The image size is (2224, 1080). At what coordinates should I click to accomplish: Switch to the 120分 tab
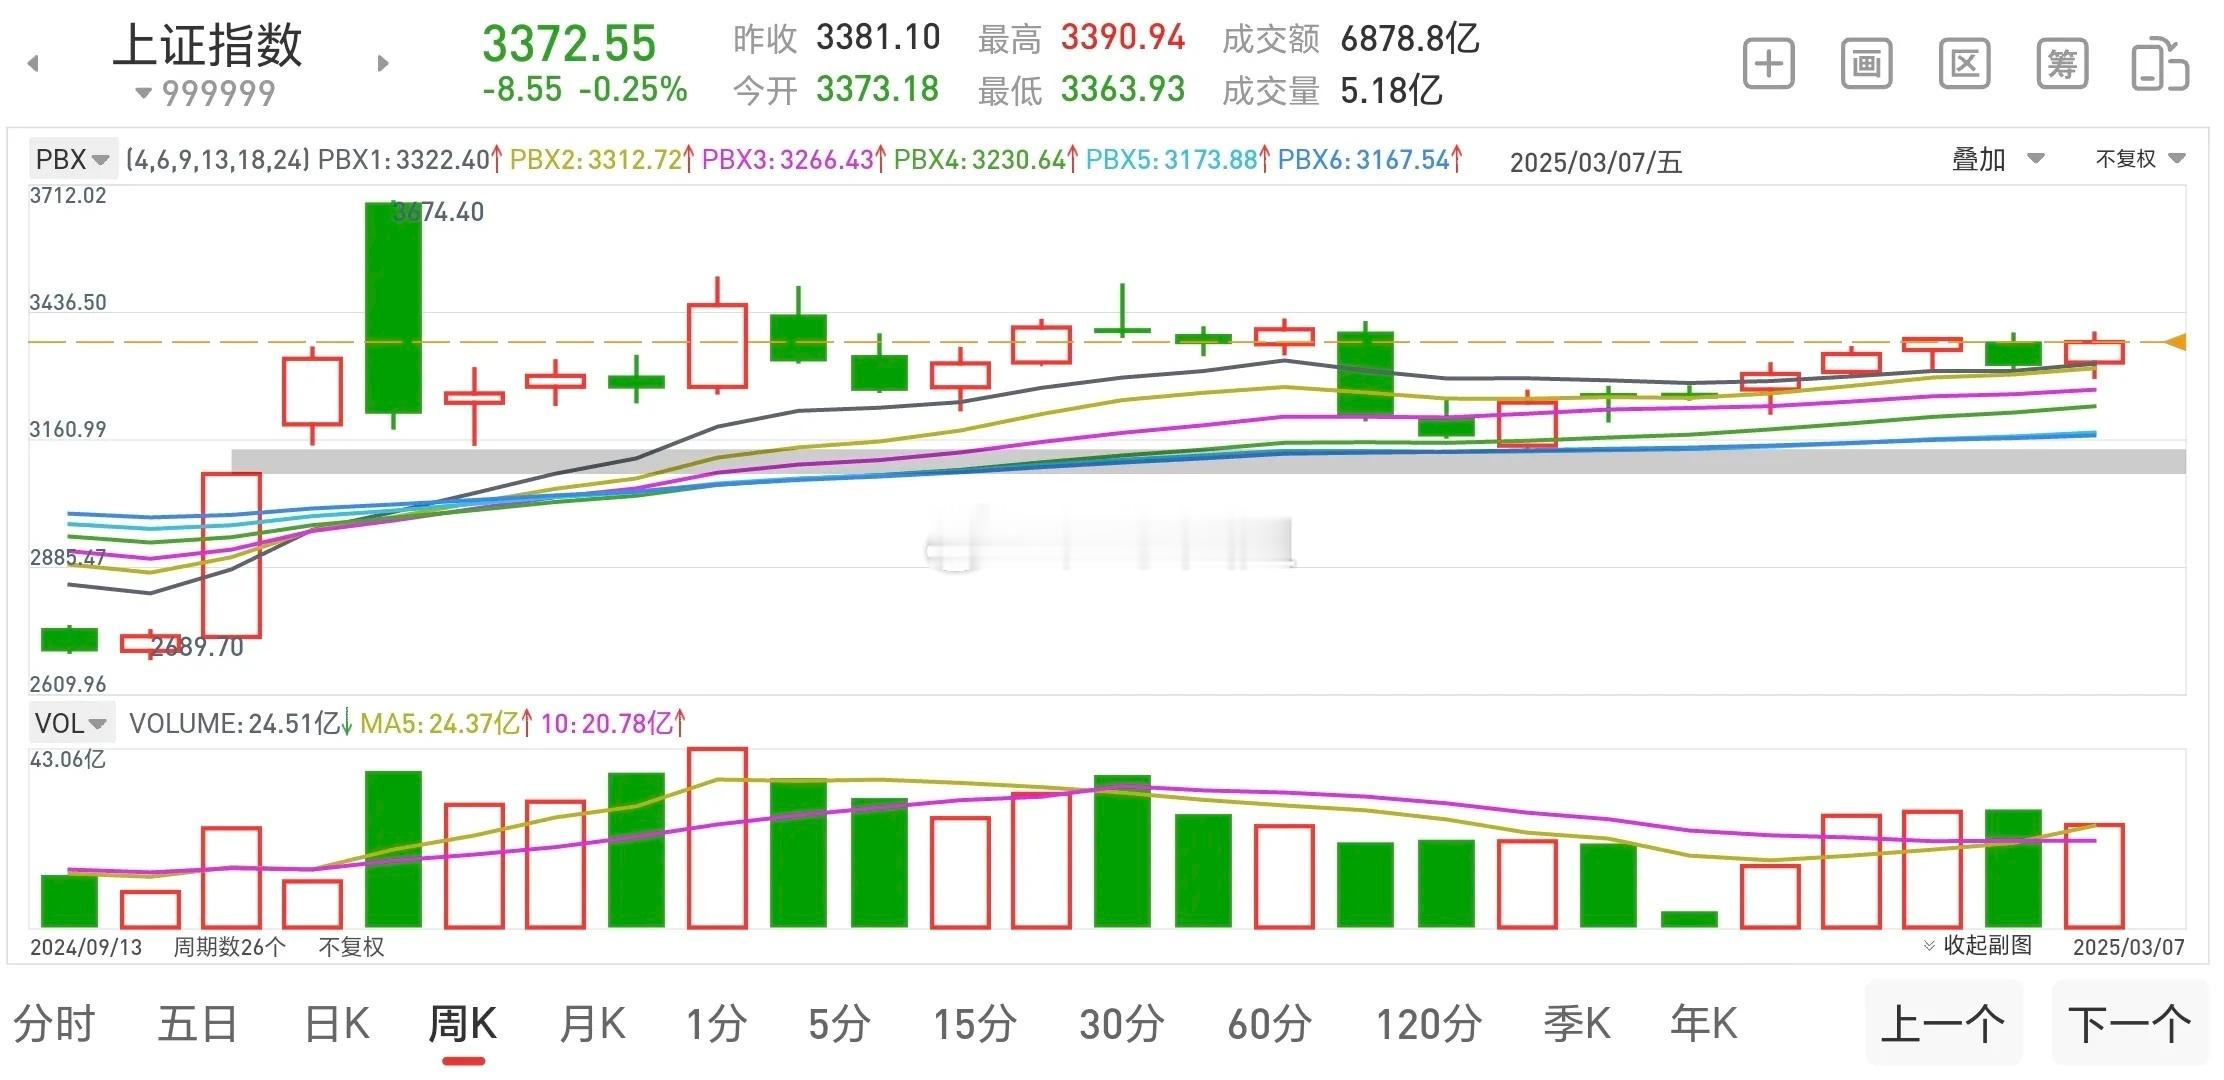(x=1429, y=1024)
